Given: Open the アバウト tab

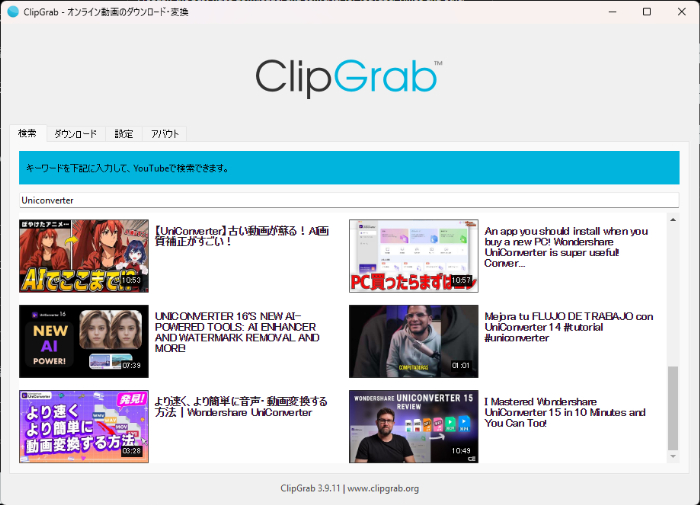Looking at the screenshot, I should 164,134.
